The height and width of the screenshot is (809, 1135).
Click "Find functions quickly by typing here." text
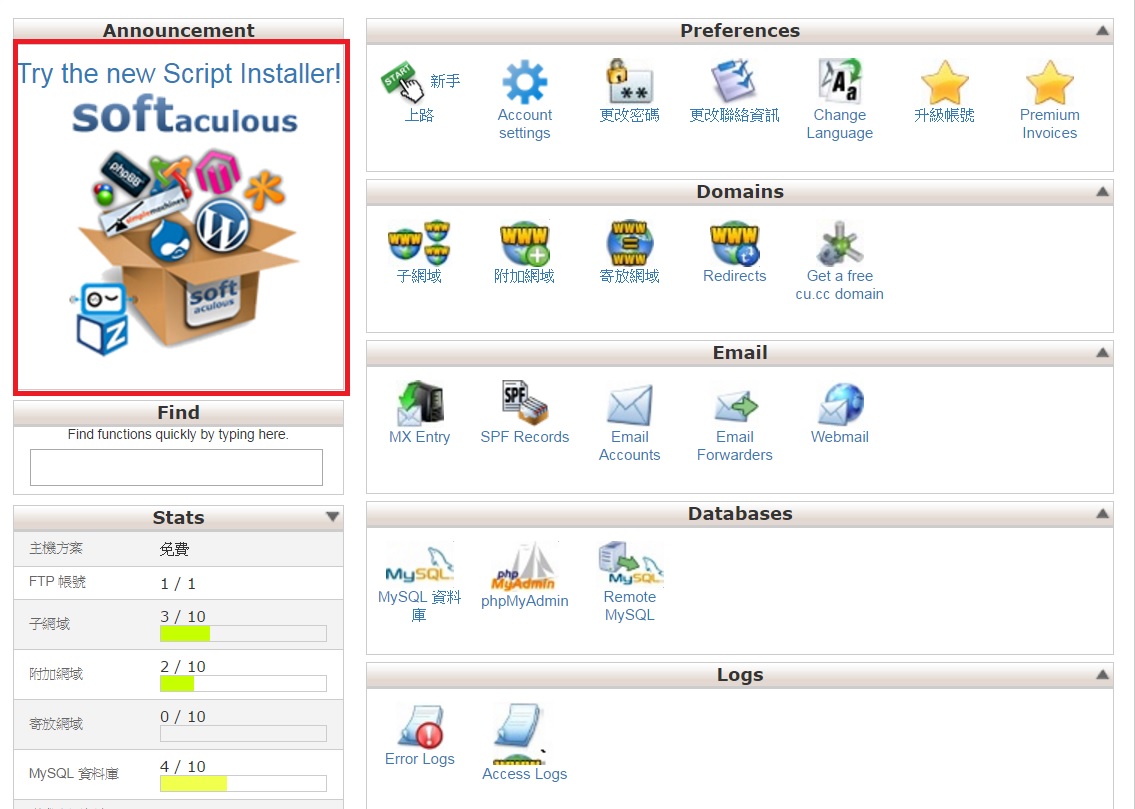point(178,434)
